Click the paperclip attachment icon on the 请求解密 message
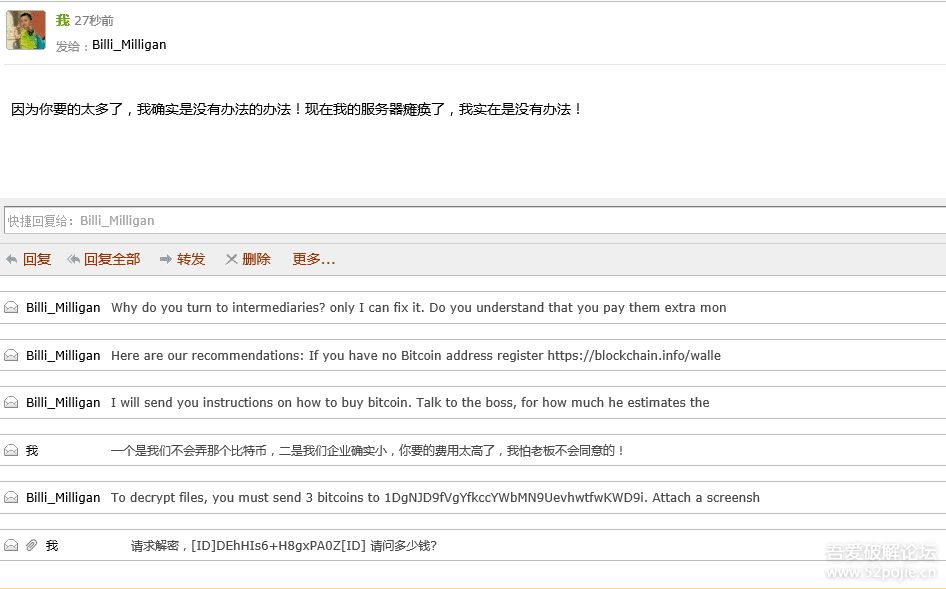Screen dimensions: 946x589 pos(30,544)
